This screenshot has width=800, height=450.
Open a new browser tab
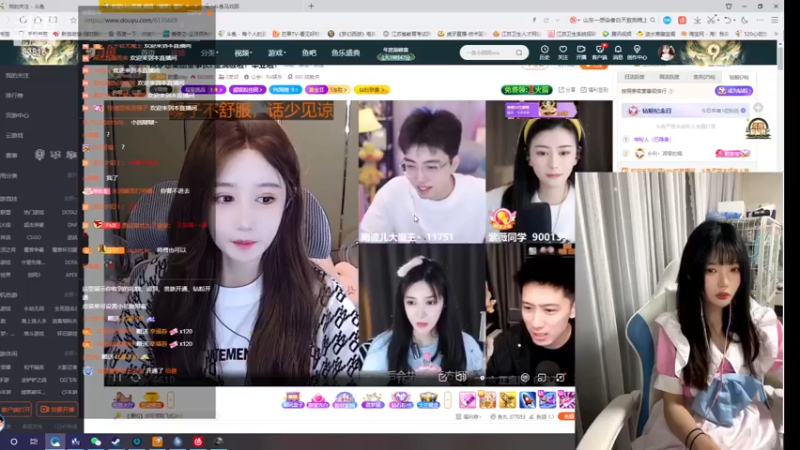(311, 6)
